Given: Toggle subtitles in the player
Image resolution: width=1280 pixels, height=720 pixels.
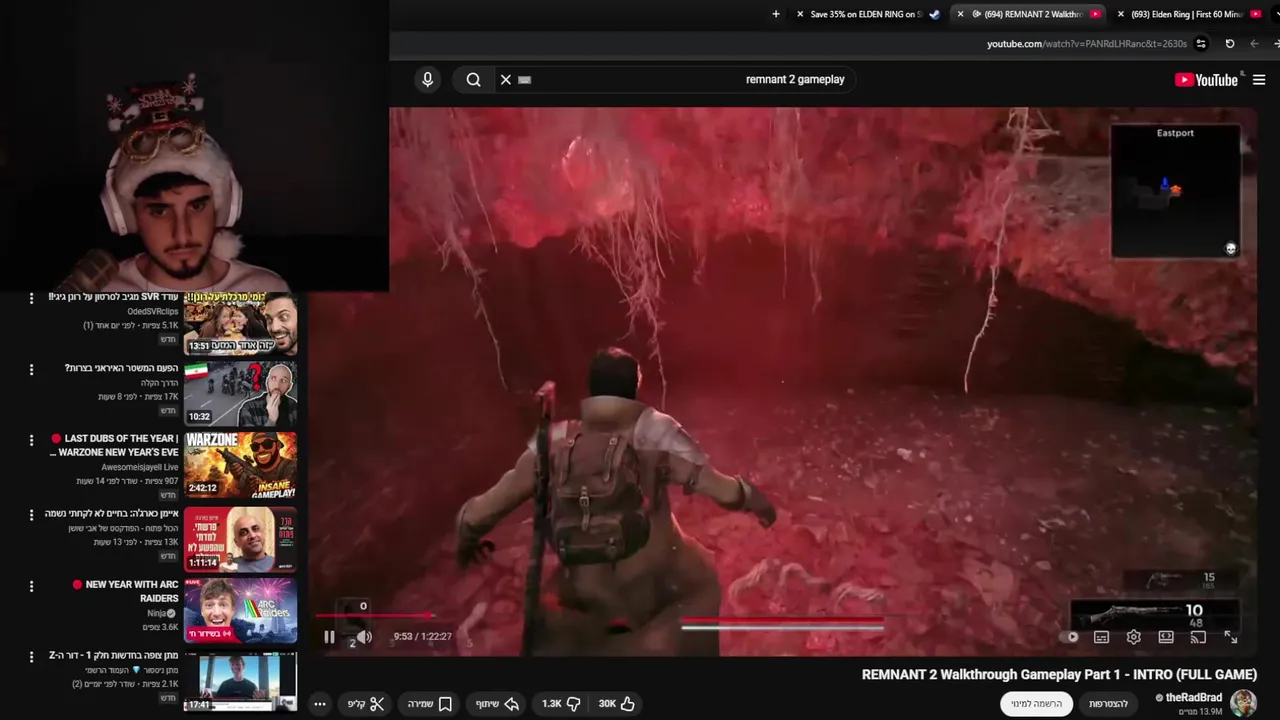Looking at the screenshot, I should pos(1101,637).
